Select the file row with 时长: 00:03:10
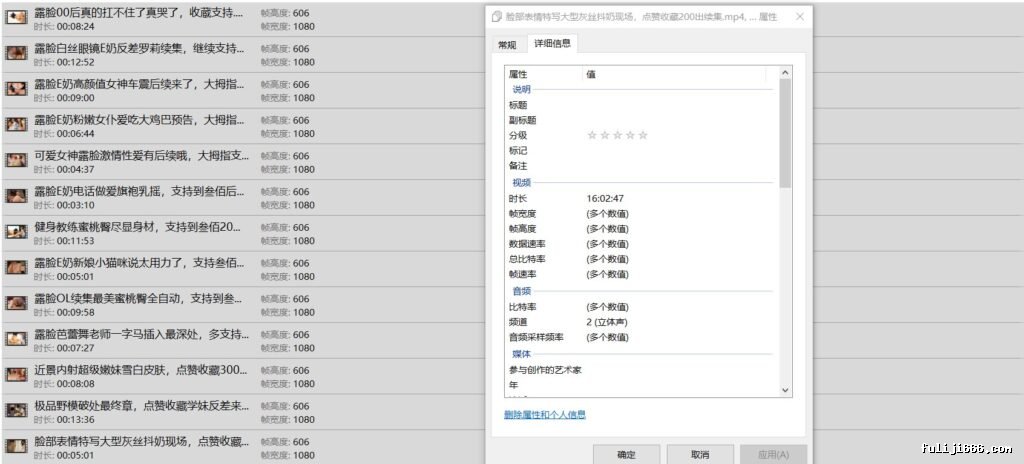Image resolution: width=1024 pixels, height=464 pixels. [242, 198]
